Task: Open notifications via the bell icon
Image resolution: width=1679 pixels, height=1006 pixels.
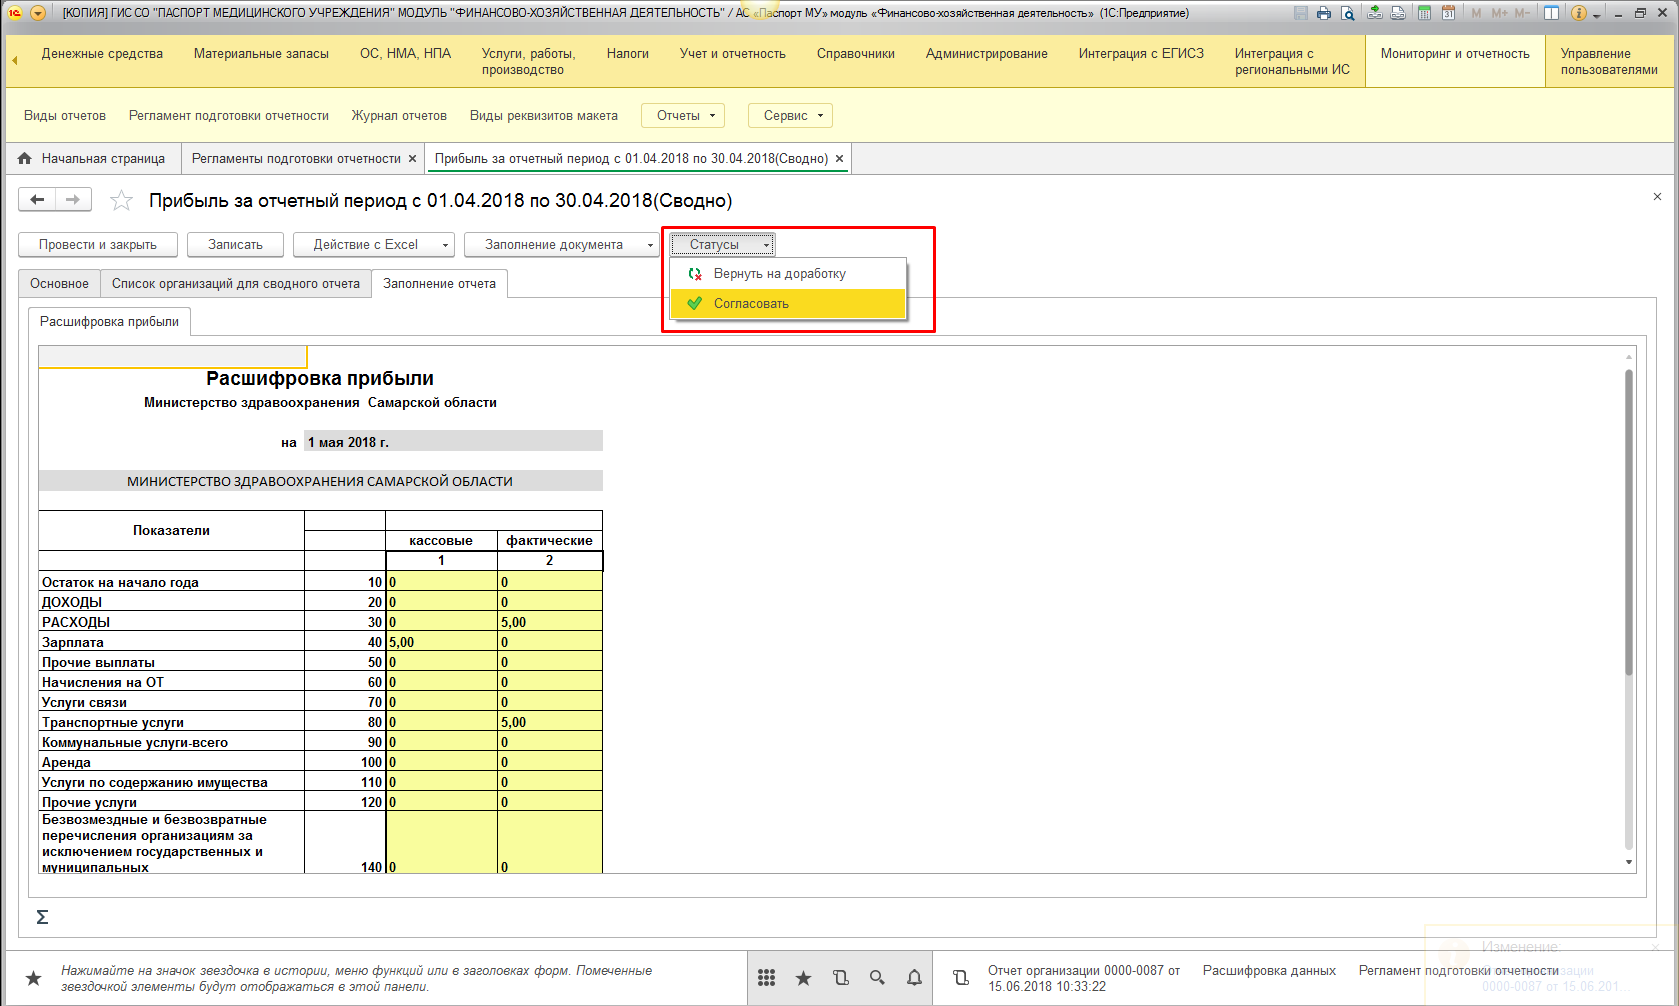Action: (914, 978)
